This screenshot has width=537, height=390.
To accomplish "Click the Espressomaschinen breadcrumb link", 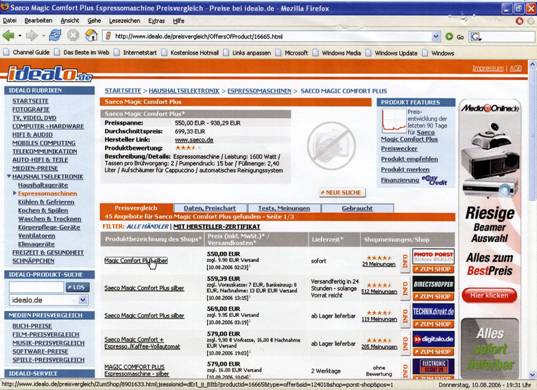I will click(x=259, y=91).
